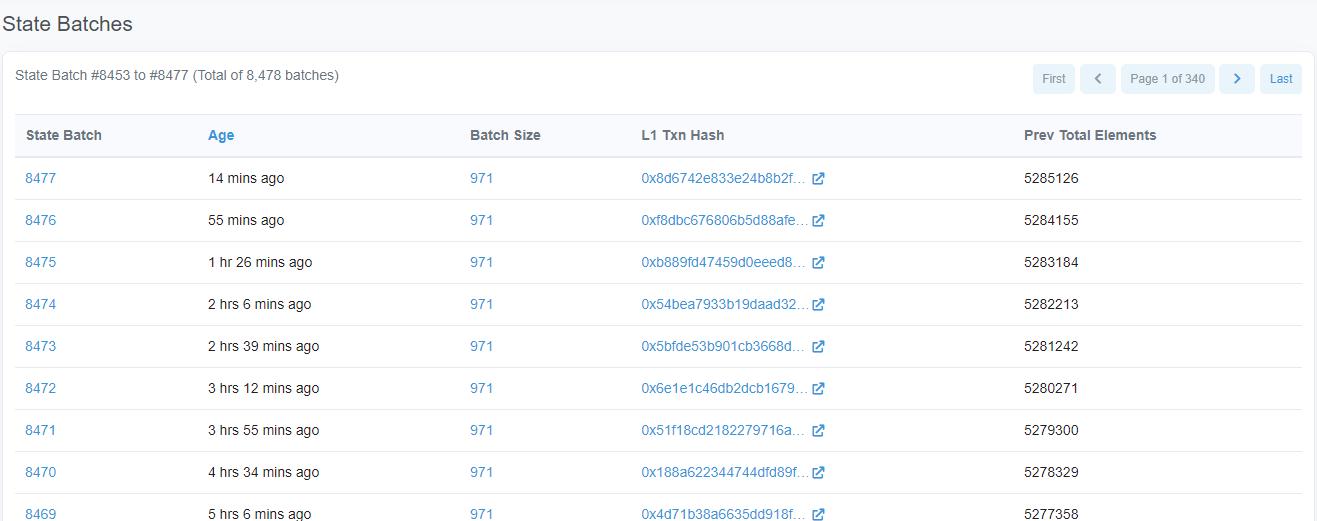Image resolution: width=1317 pixels, height=521 pixels.
Task: Click external link icon for hash 0x8d6742e833e24b8b2f
Action: (818, 179)
